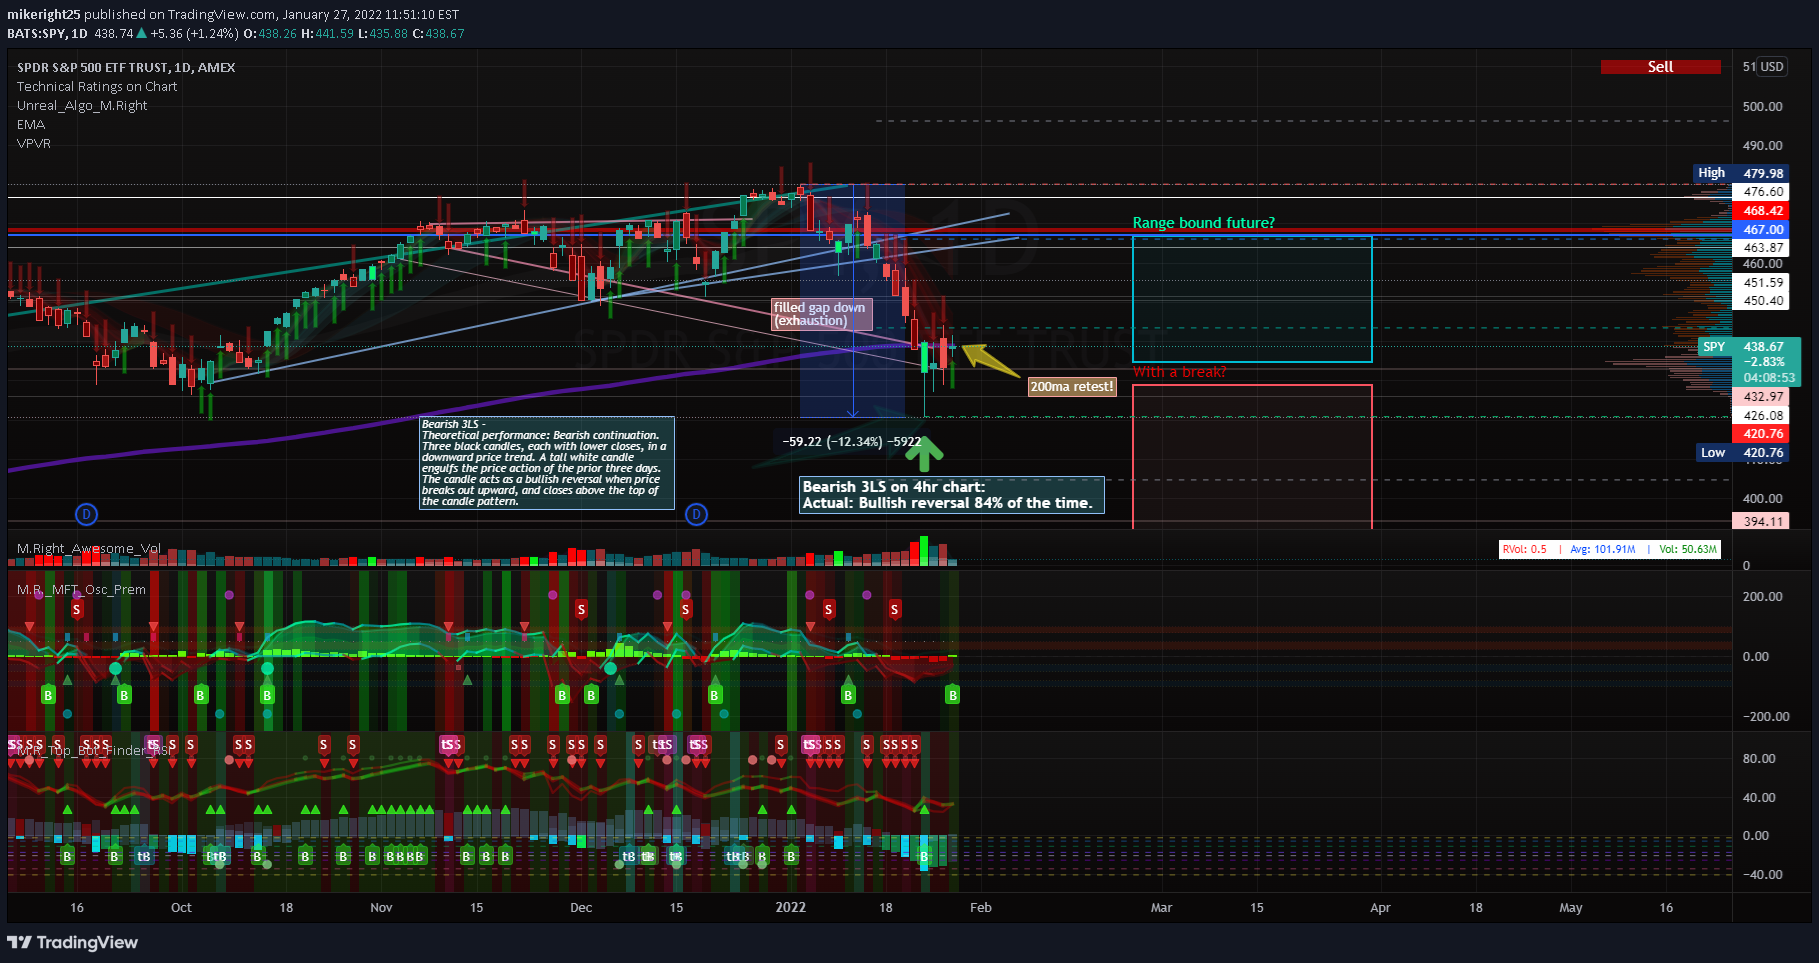This screenshot has height=963, width=1819.
Task: Click the D marker near December
Action: (x=696, y=514)
